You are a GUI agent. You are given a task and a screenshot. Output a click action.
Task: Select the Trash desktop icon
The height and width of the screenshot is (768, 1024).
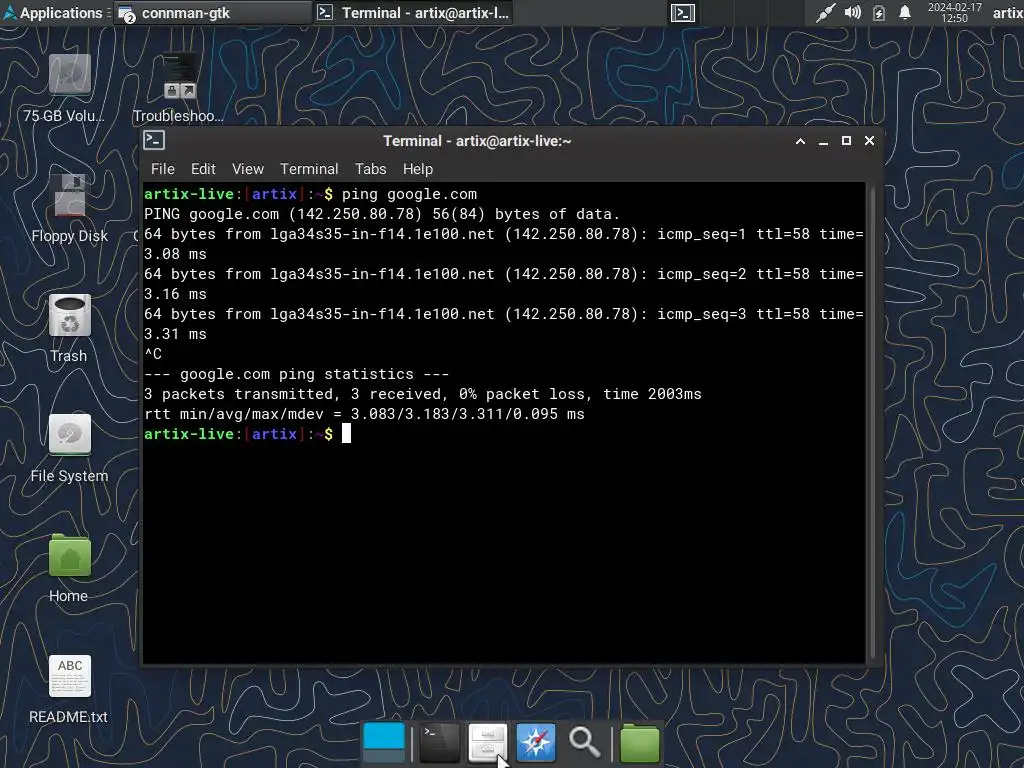[69, 328]
